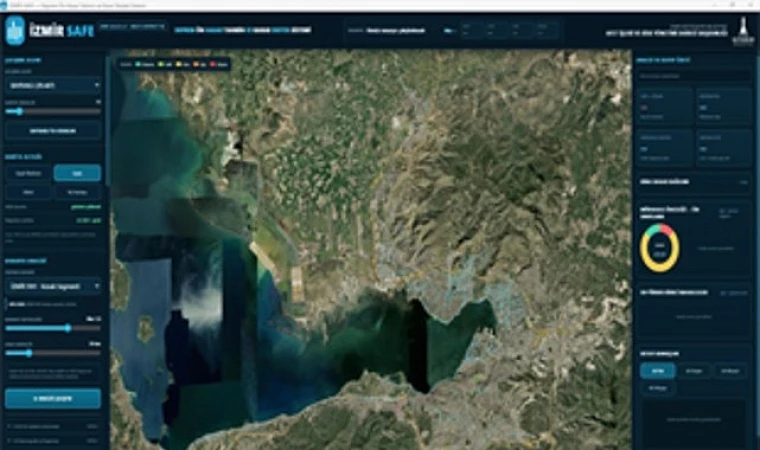Click the outlined button below the first slider
760x450 pixels.
point(53,131)
